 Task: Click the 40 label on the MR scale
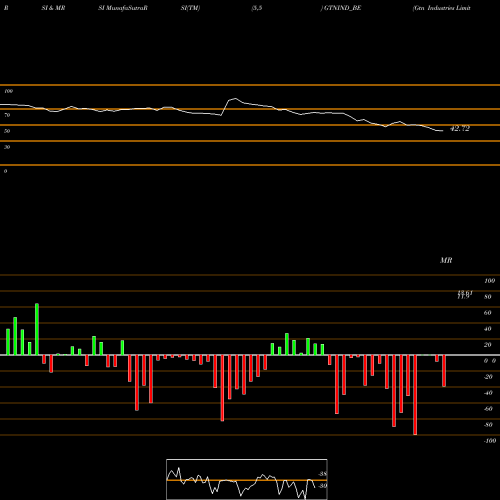[x=488, y=329]
